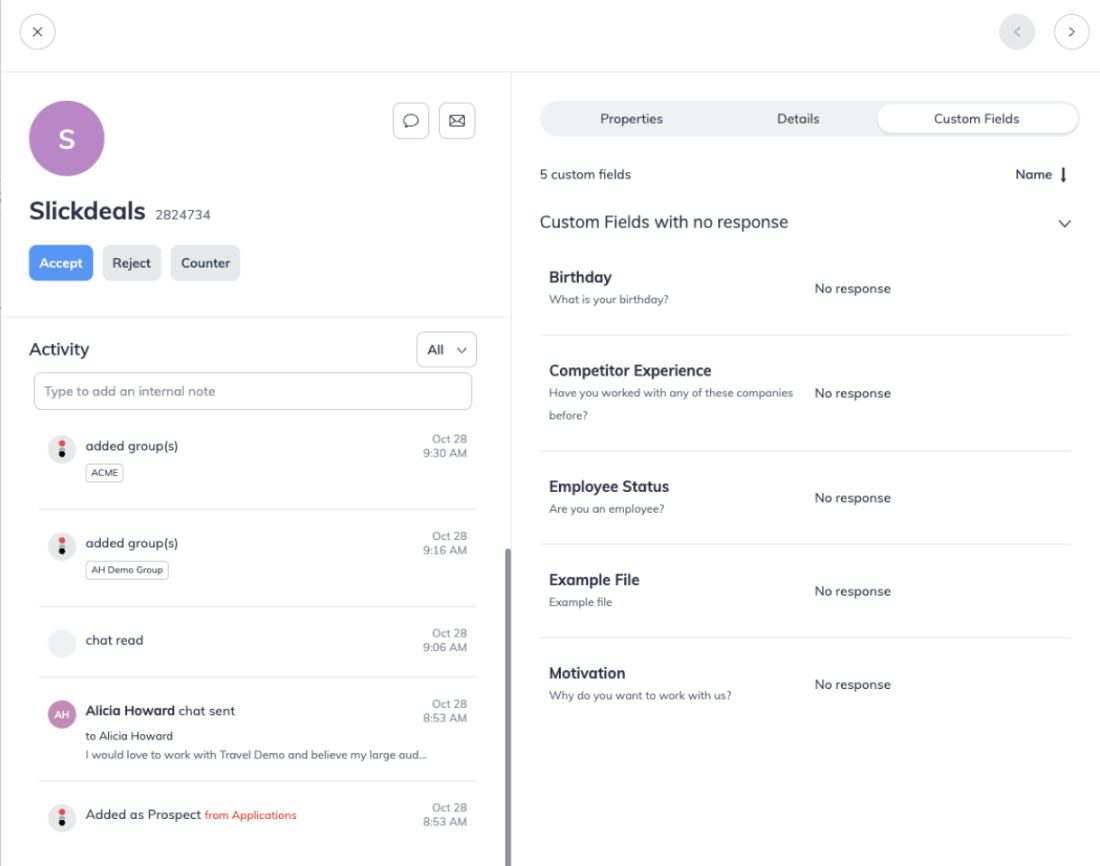This screenshot has height=866, width=1100.
Task: Open the Motivation custom field
Action: 805,684
